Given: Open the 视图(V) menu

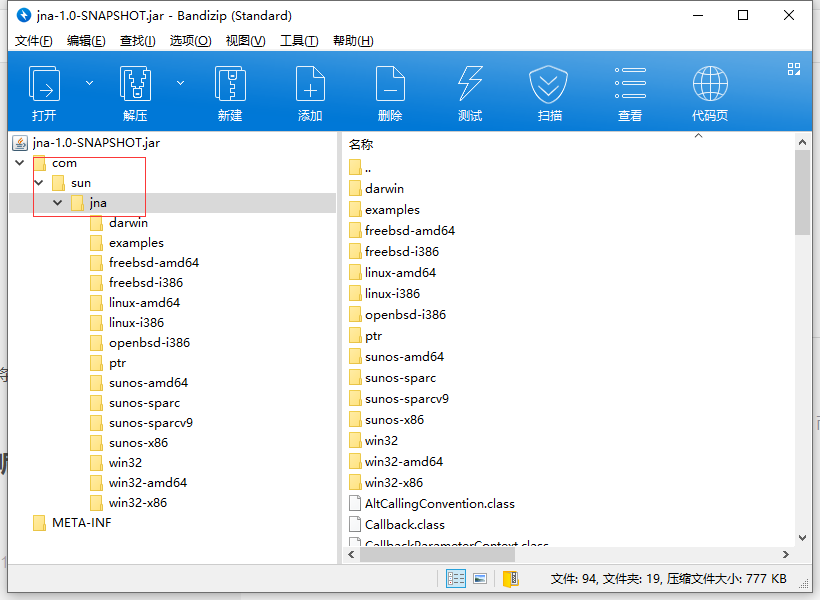Looking at the screenshot, I should click(245, 41).
